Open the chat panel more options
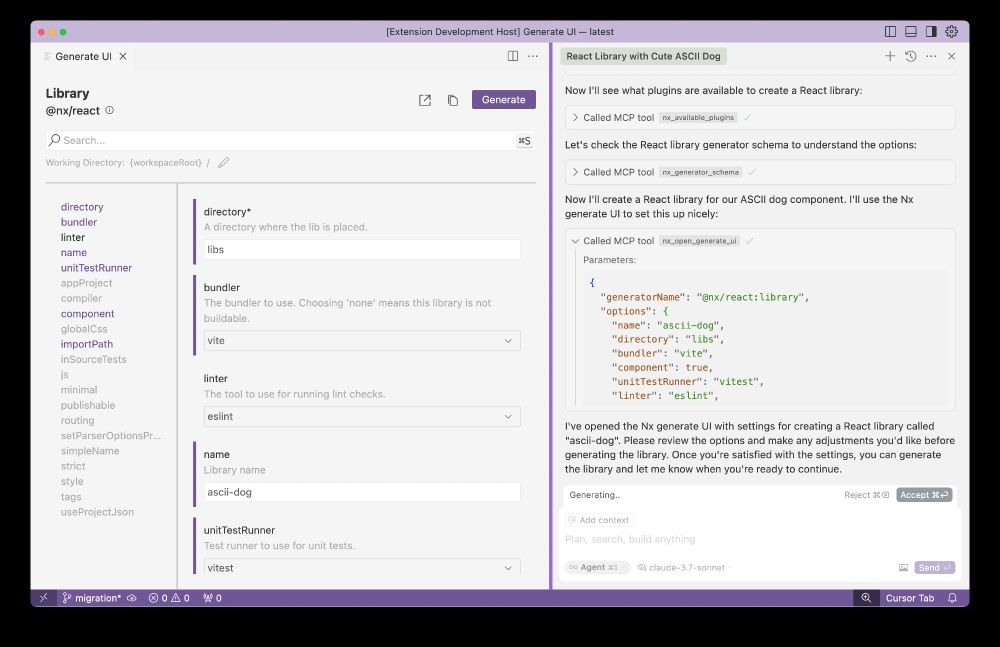This screenshot has height=647, width=1000. [931, 56]
